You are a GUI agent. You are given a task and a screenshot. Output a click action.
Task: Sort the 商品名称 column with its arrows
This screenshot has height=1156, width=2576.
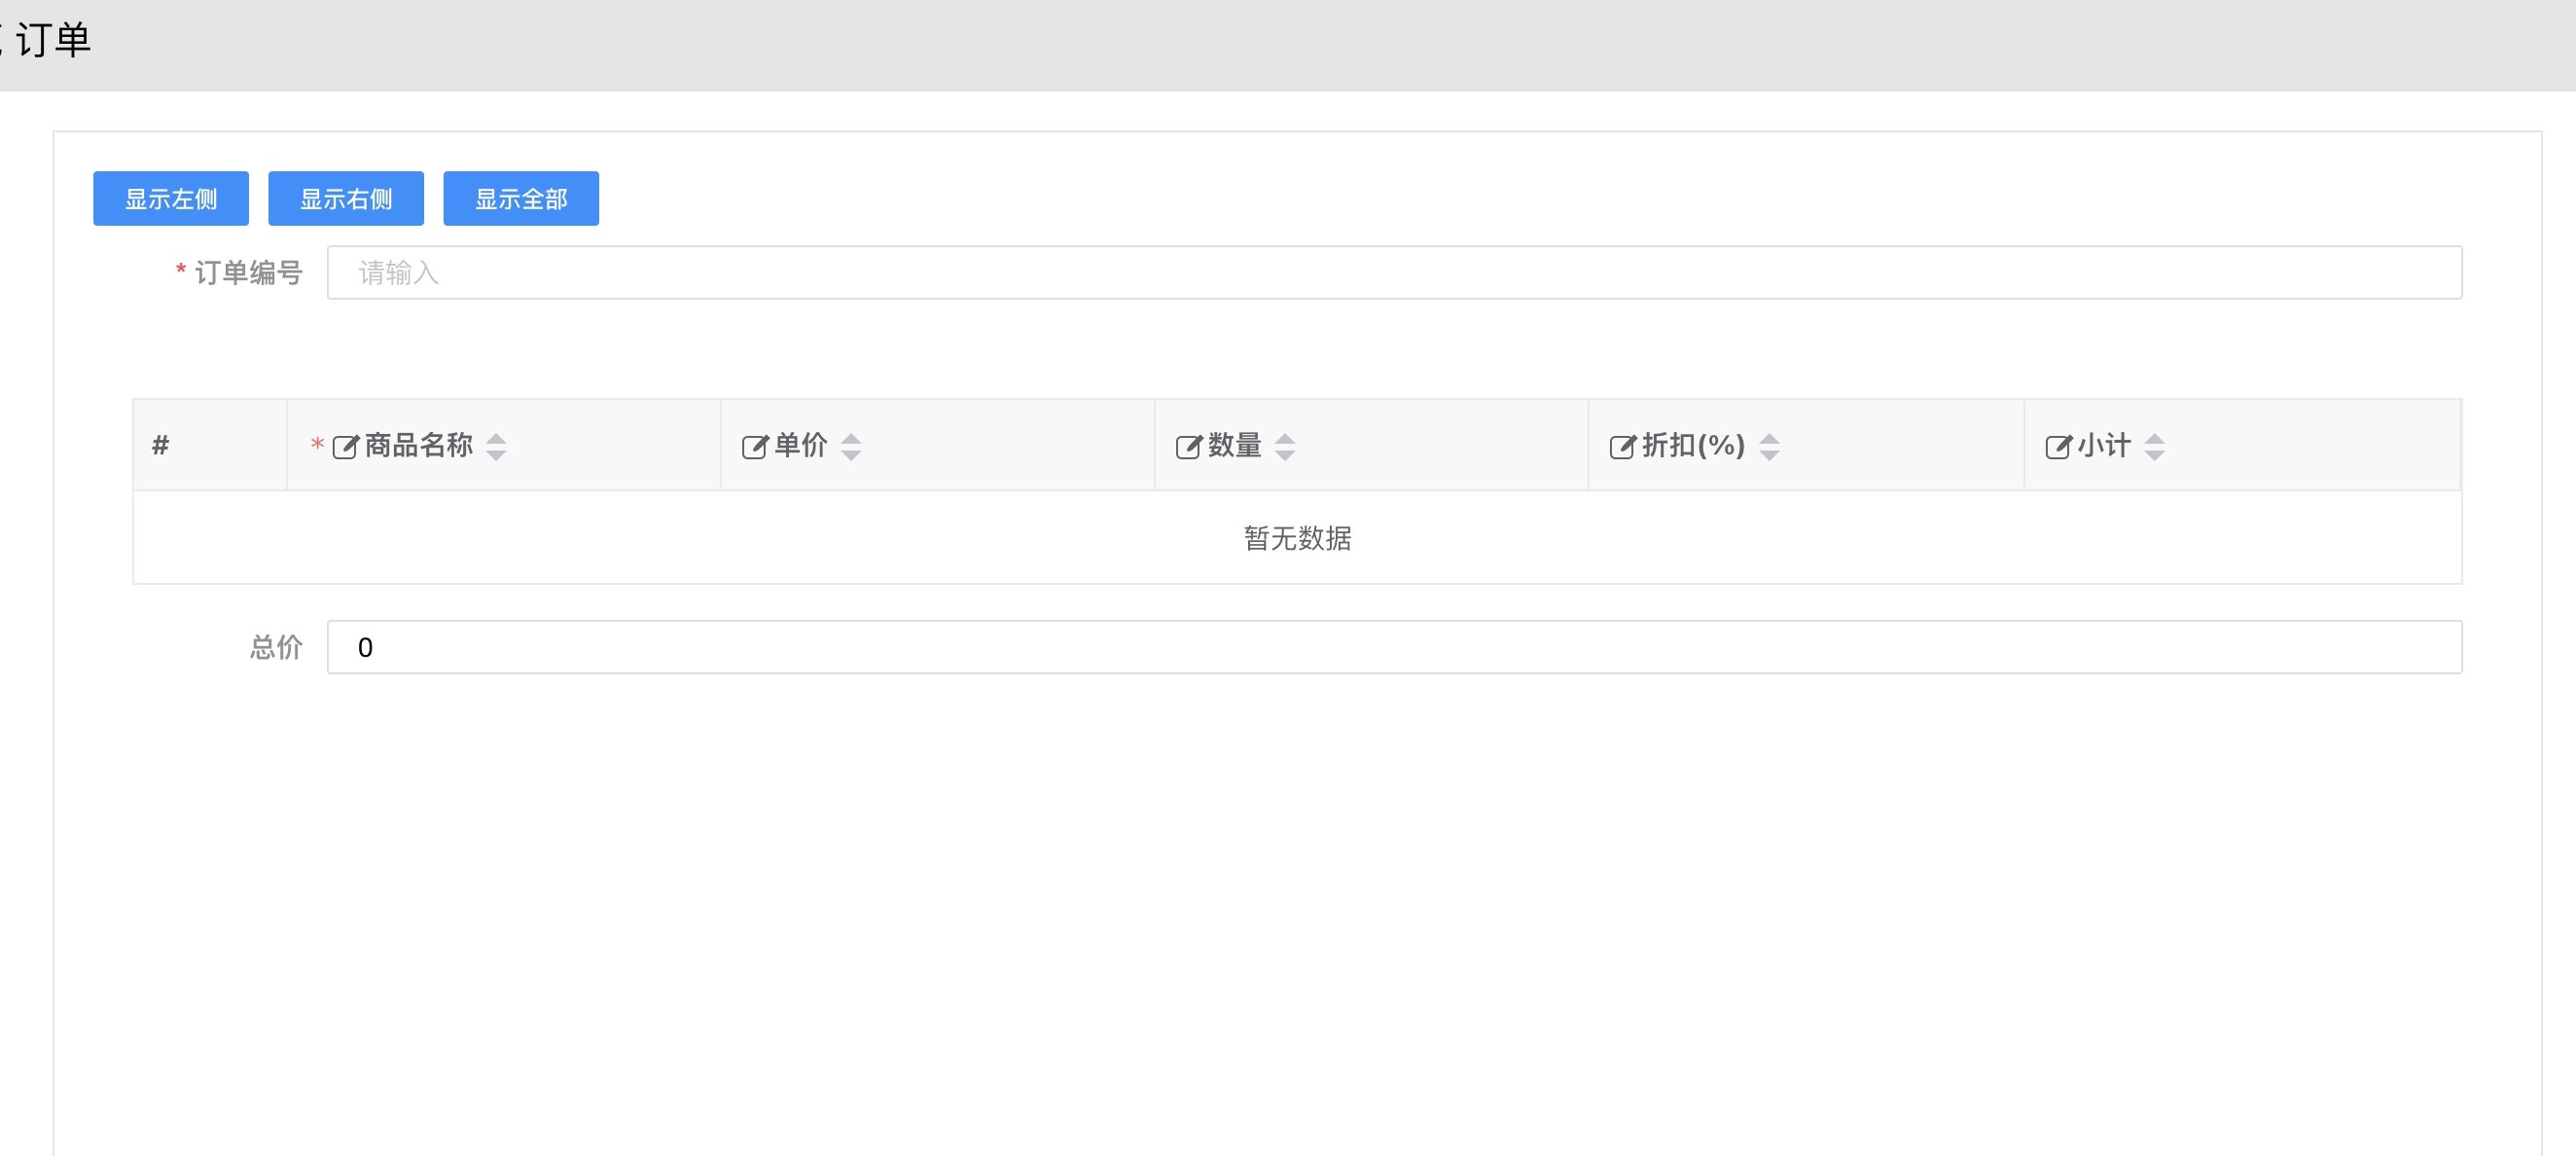(496, 446)
